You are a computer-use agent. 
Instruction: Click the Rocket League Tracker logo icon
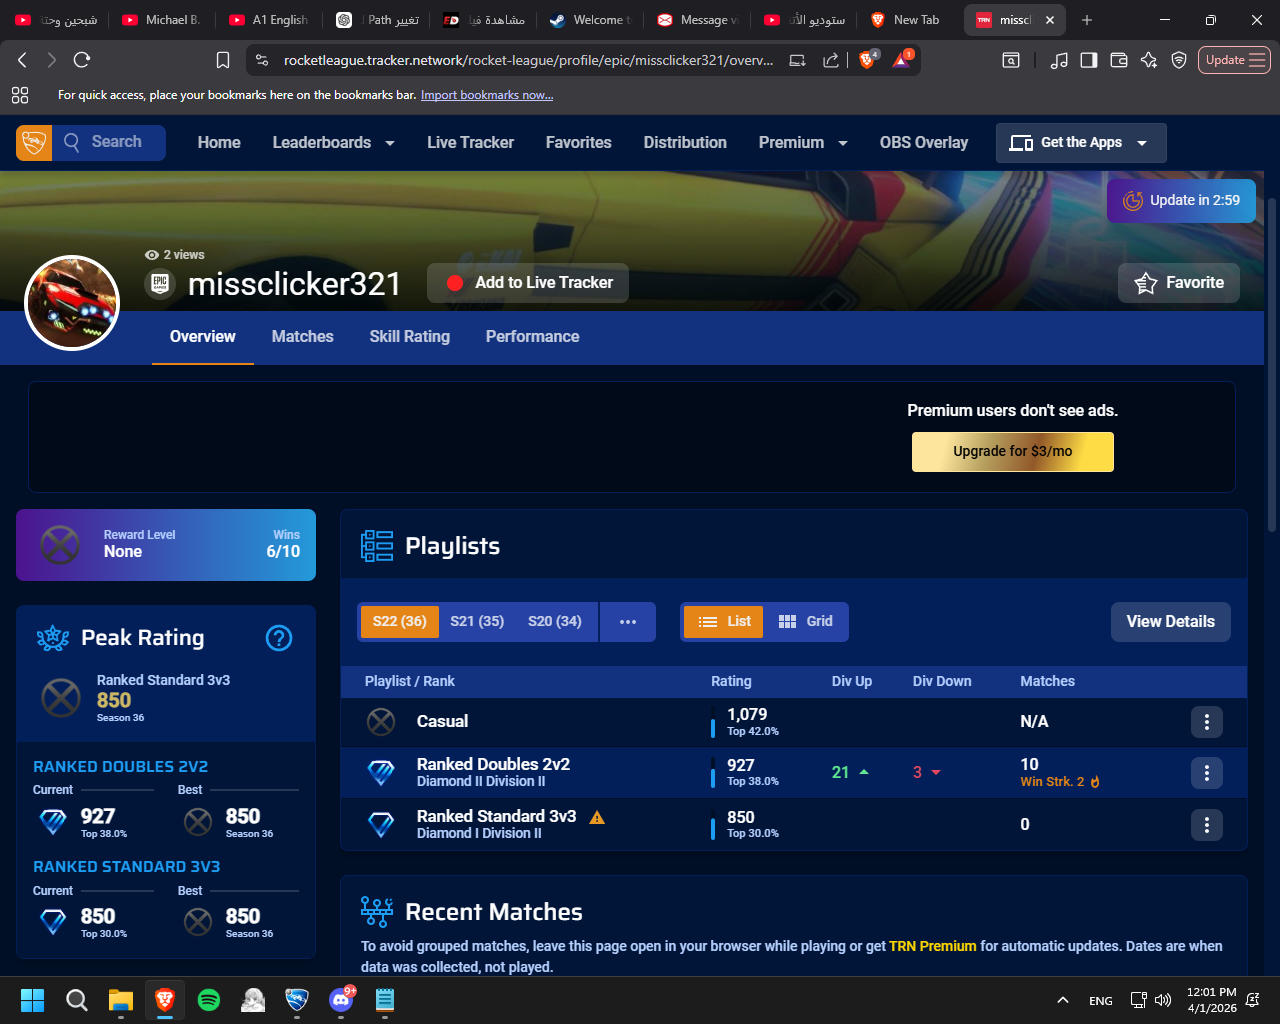click(x=34, y=143)
